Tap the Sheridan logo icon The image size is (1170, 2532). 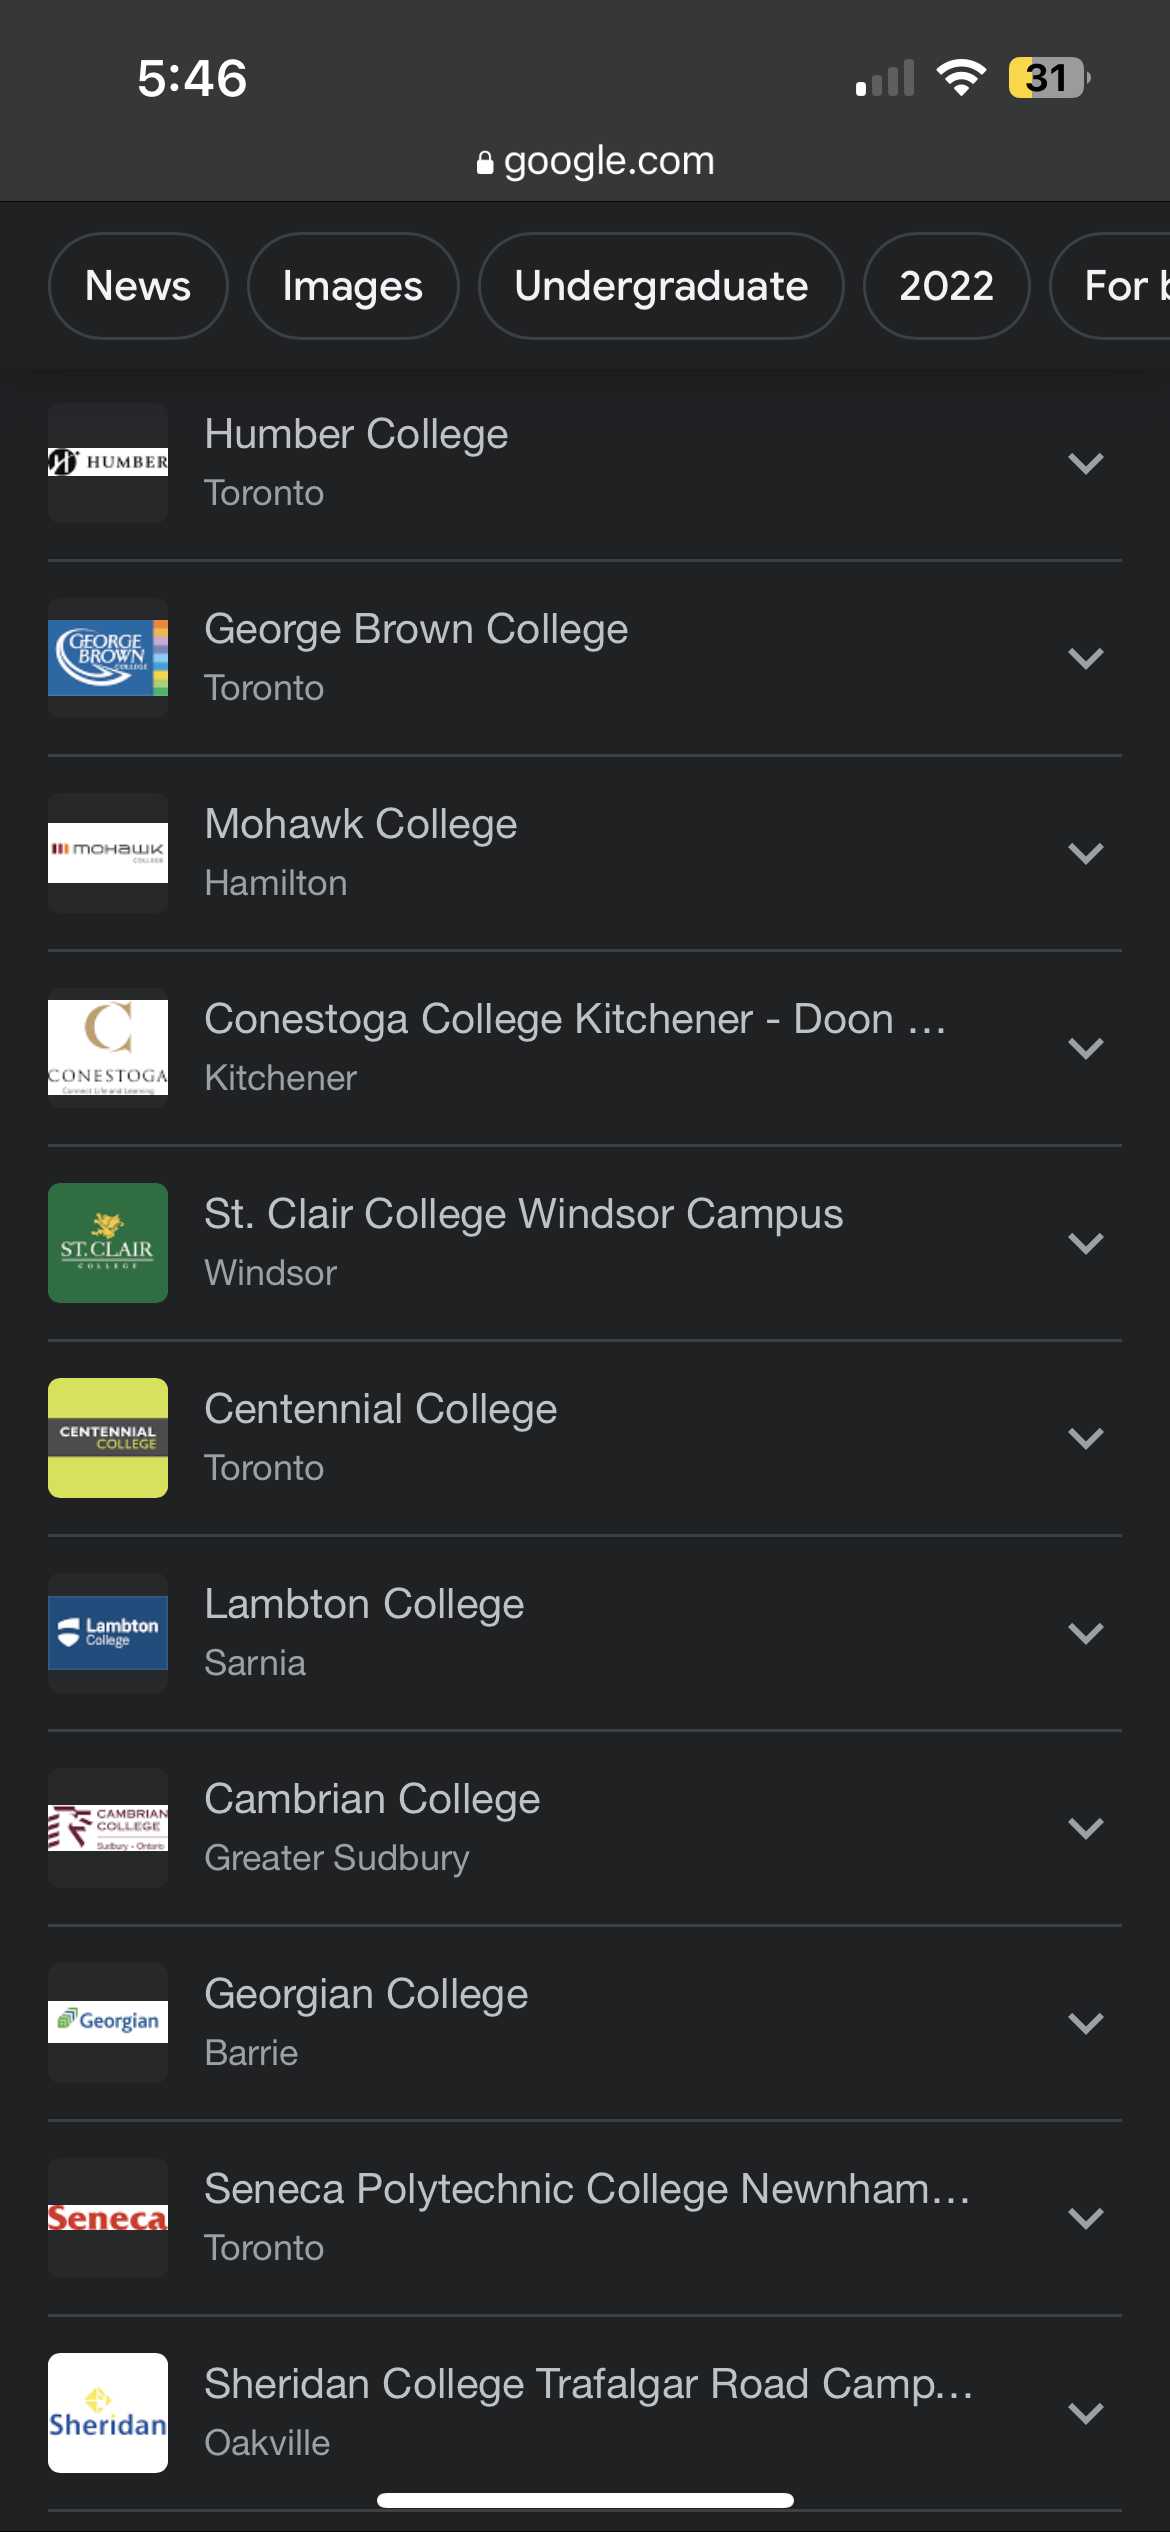pyautogui.click(x=108, y=2413)
